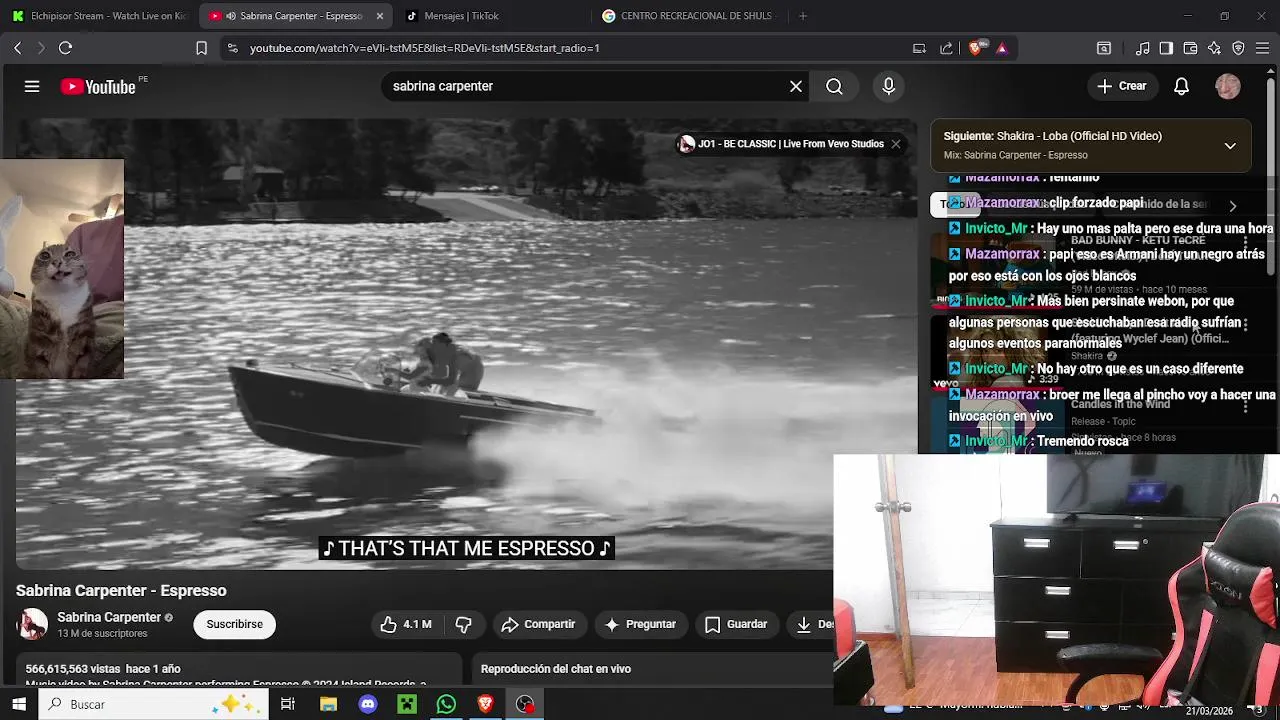
Task: Dismiss the JO1 BE CLASSIC video card
Action: [x=895, y=144]
